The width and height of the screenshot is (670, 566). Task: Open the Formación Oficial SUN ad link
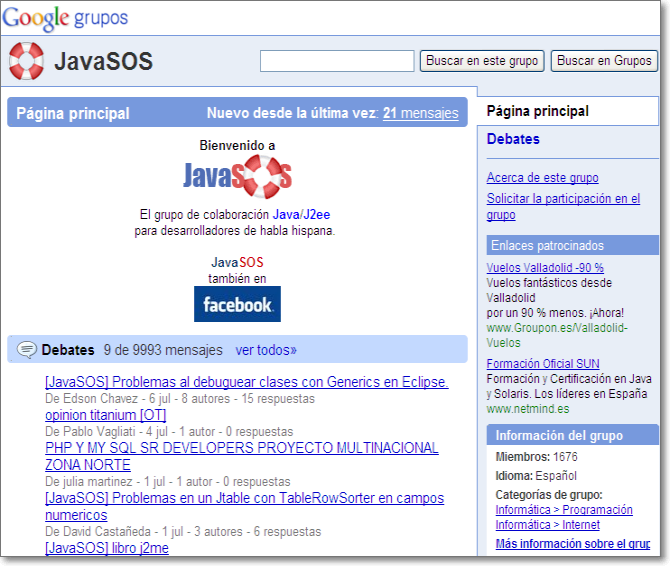[x=543, y=364]
